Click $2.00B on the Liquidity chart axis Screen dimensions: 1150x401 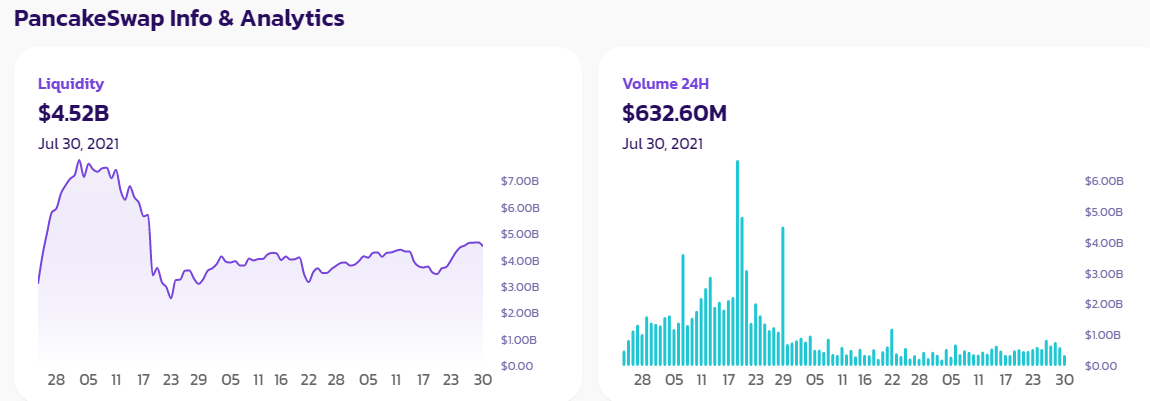point(519,313)
